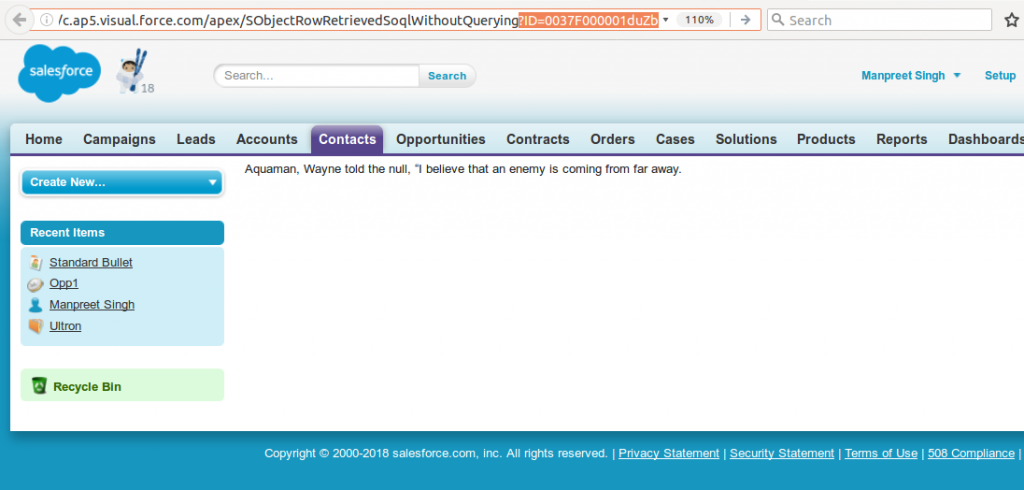
Task: Open the Privacy Statement footer link
Action: [668, 453]
